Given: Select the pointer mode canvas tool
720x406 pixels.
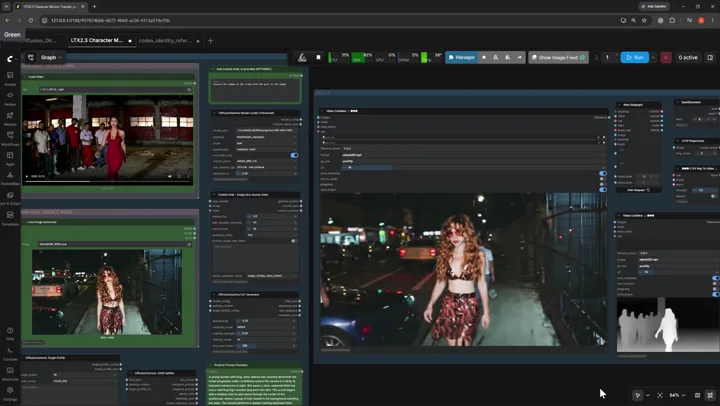Looking at the screenshot, I should click(x=638, y=395).
